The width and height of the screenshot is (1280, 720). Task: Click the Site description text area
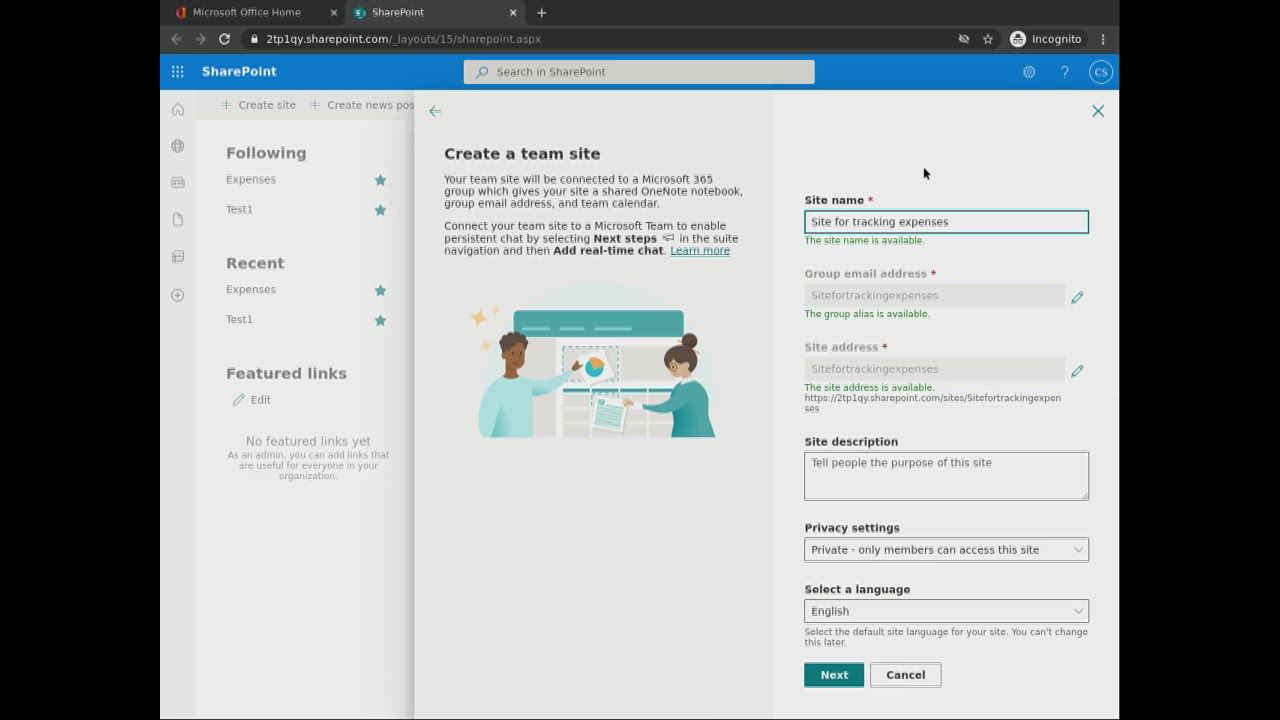click(x=946, y=476)
